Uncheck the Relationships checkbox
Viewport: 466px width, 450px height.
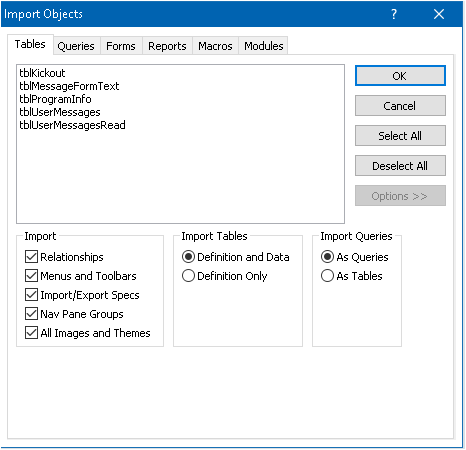pyautogui.click(x=31, y=257)
